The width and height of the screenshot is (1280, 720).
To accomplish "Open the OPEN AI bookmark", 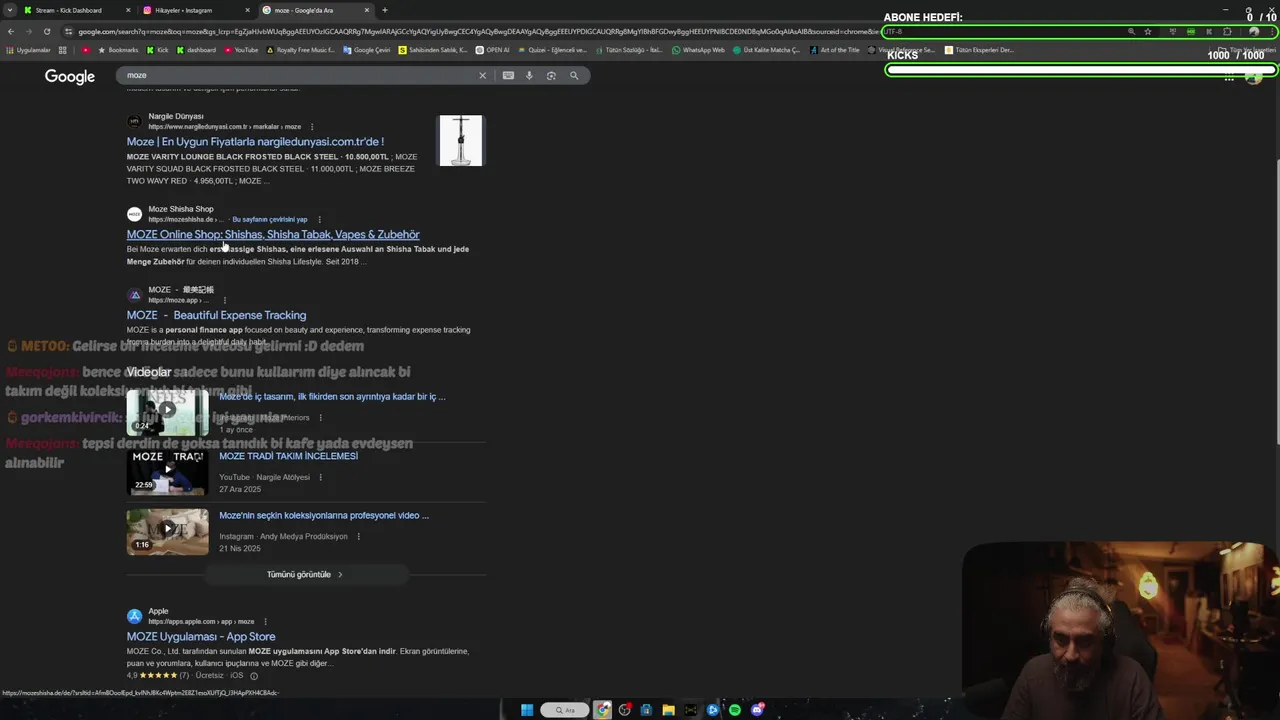I will point(492,50).
